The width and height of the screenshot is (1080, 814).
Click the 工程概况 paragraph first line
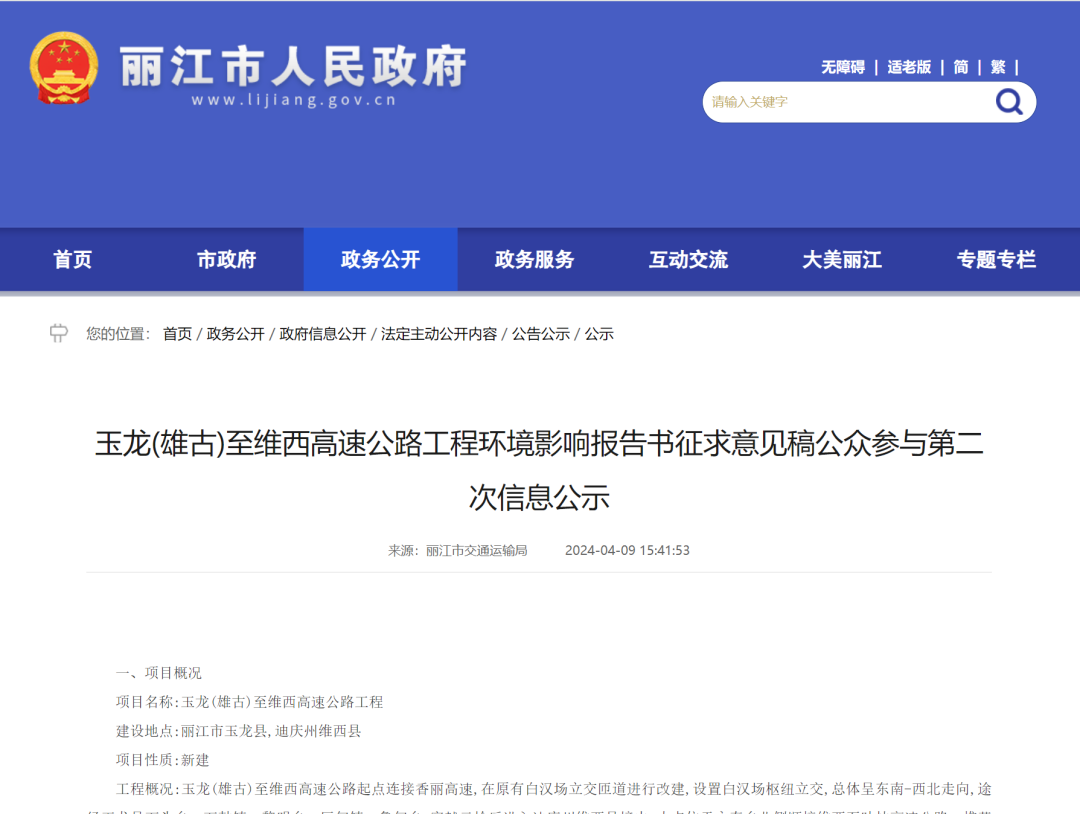point(554,789)
